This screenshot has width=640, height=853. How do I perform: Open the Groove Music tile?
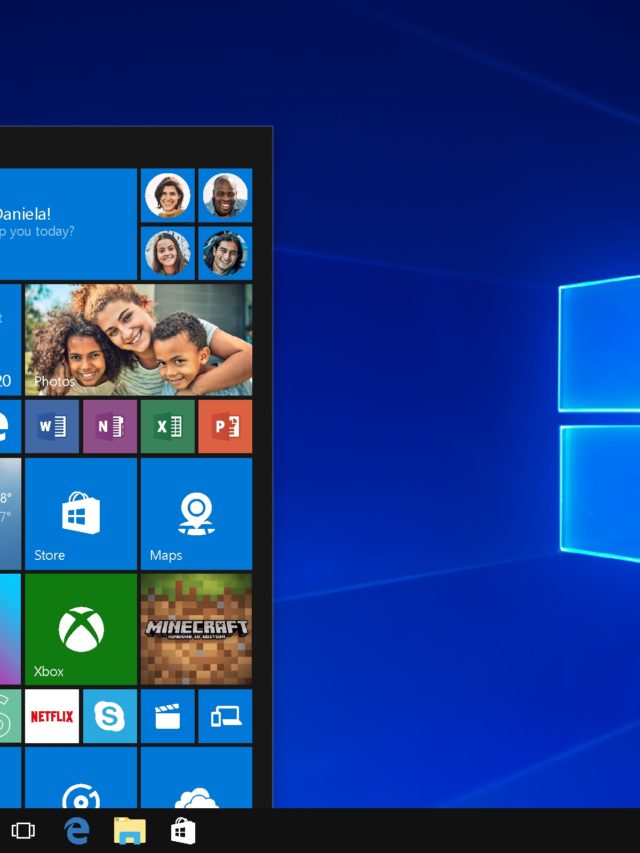pos(81,777)
